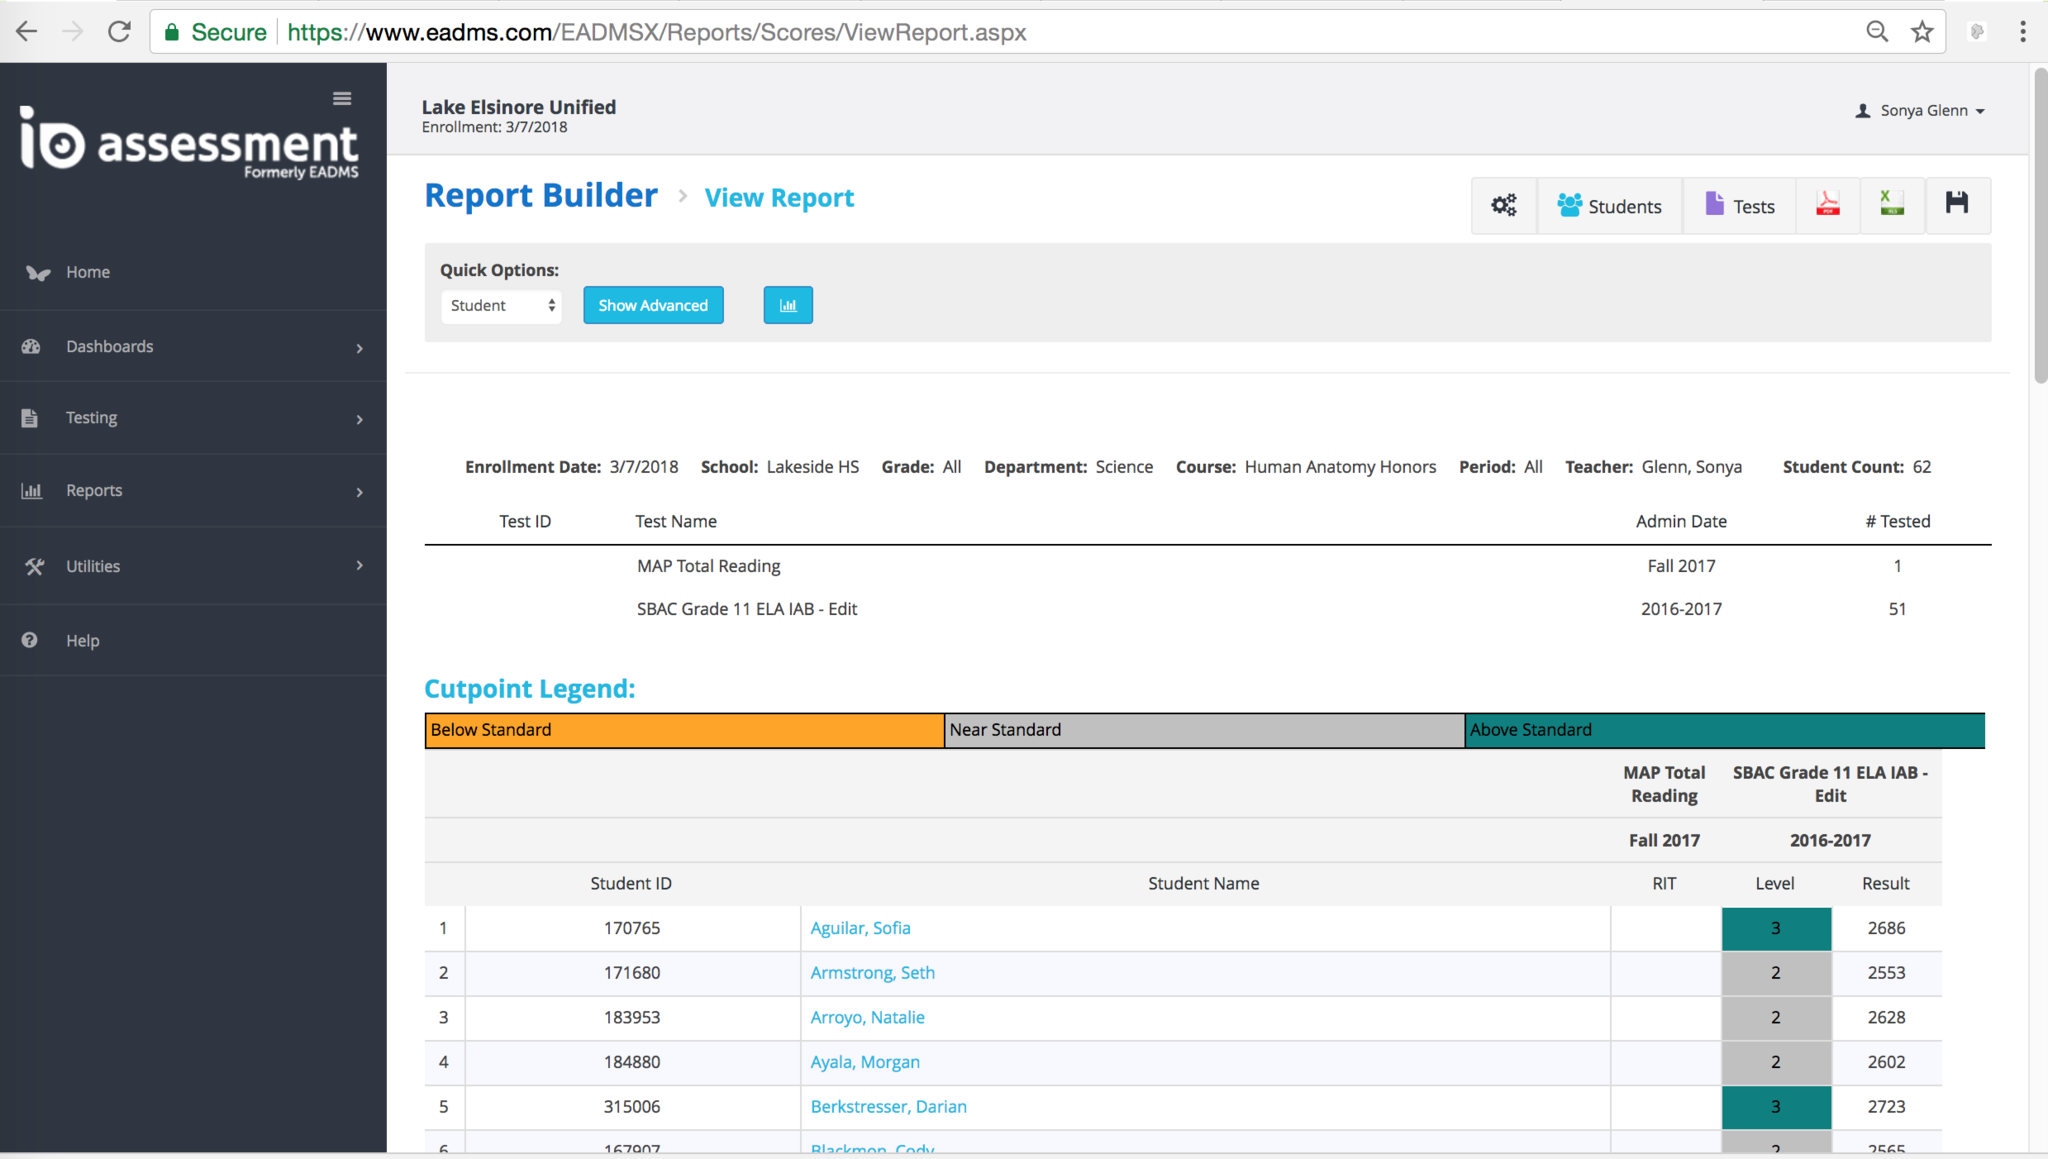2048x1159 pixels.
Task: Bookmark page with star icon
Action: [1922, 32]
